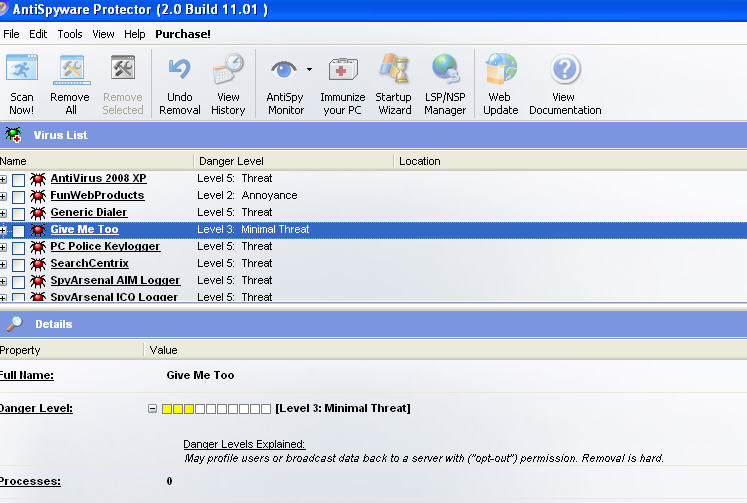Expand the AntiVirus 2008 XP tree node

[3, 180]
